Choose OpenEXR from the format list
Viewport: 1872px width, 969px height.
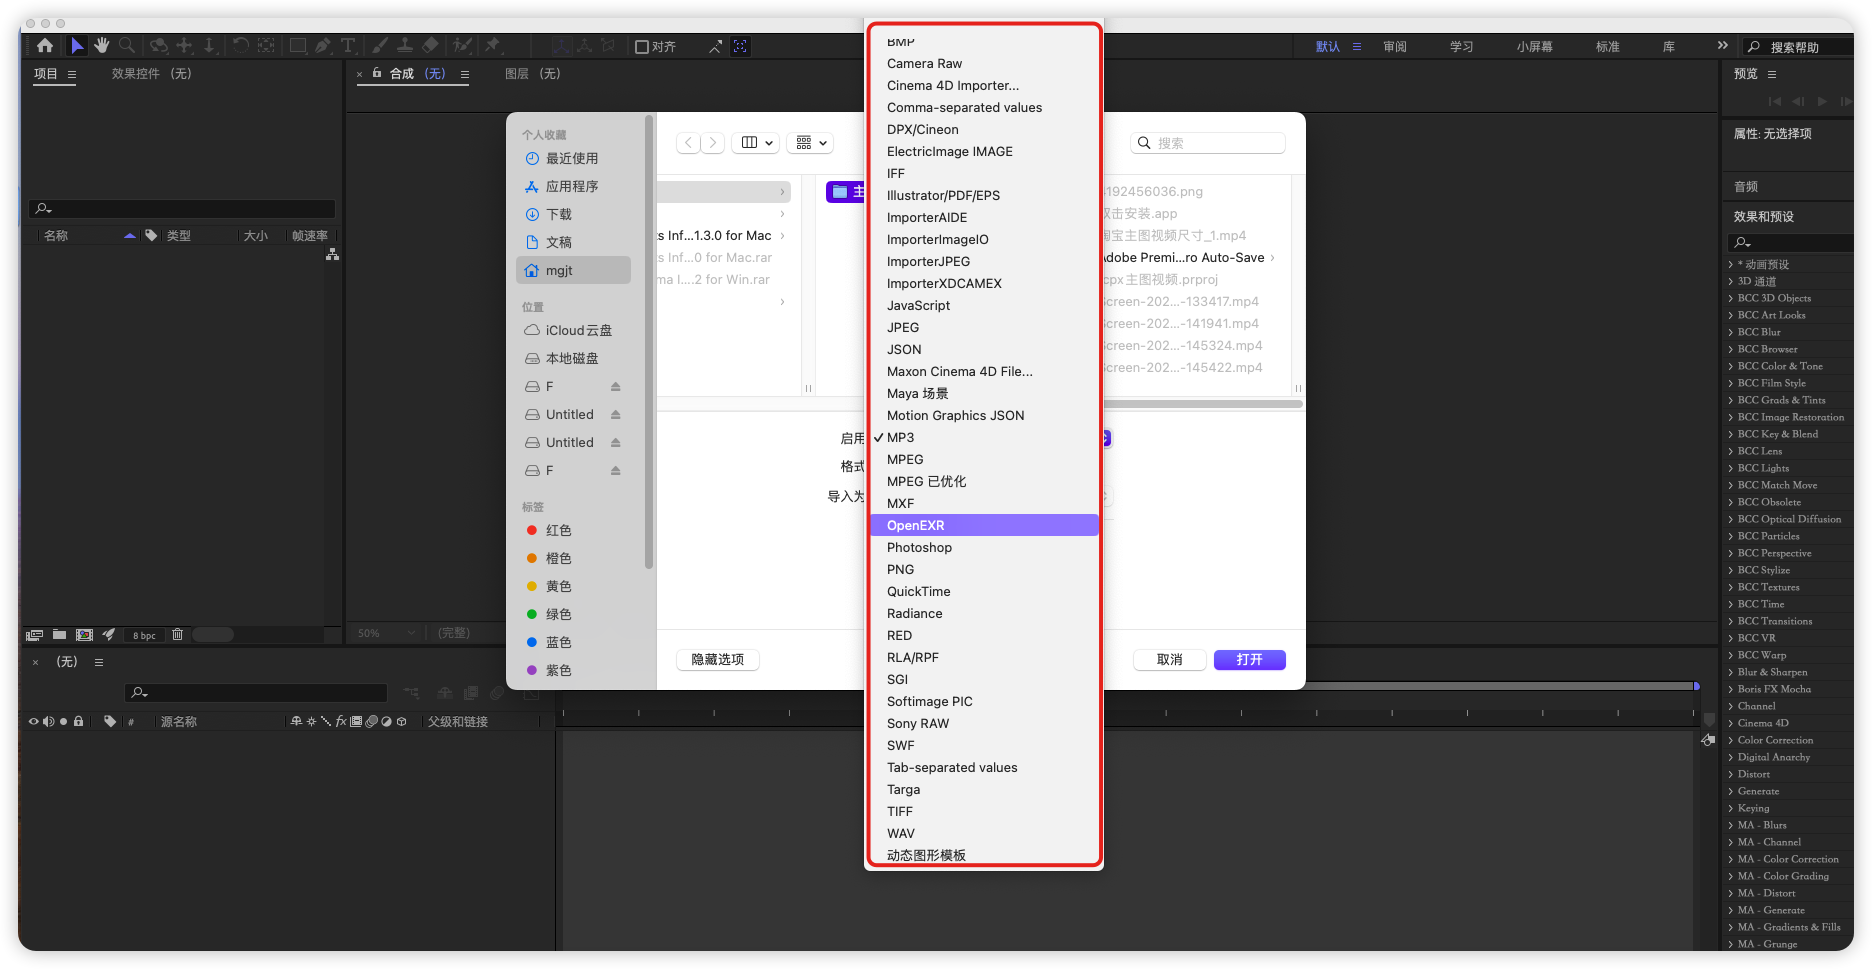(985, 525)
